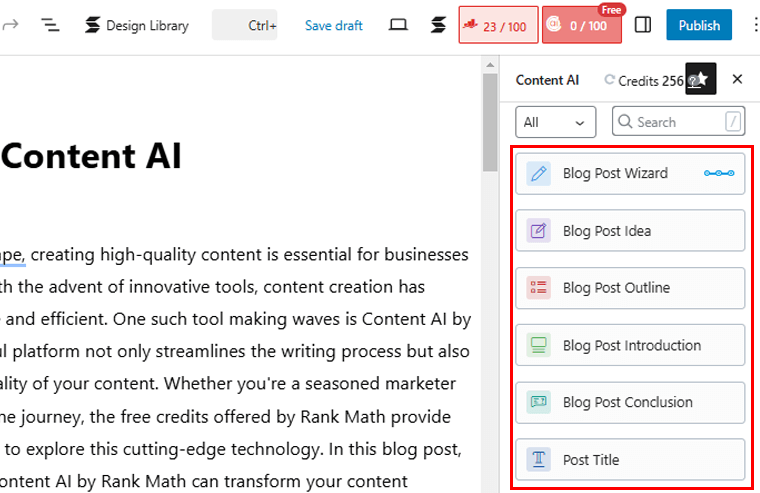
Task: Select the Blog Post Idea tool
Action: (630, 231)
